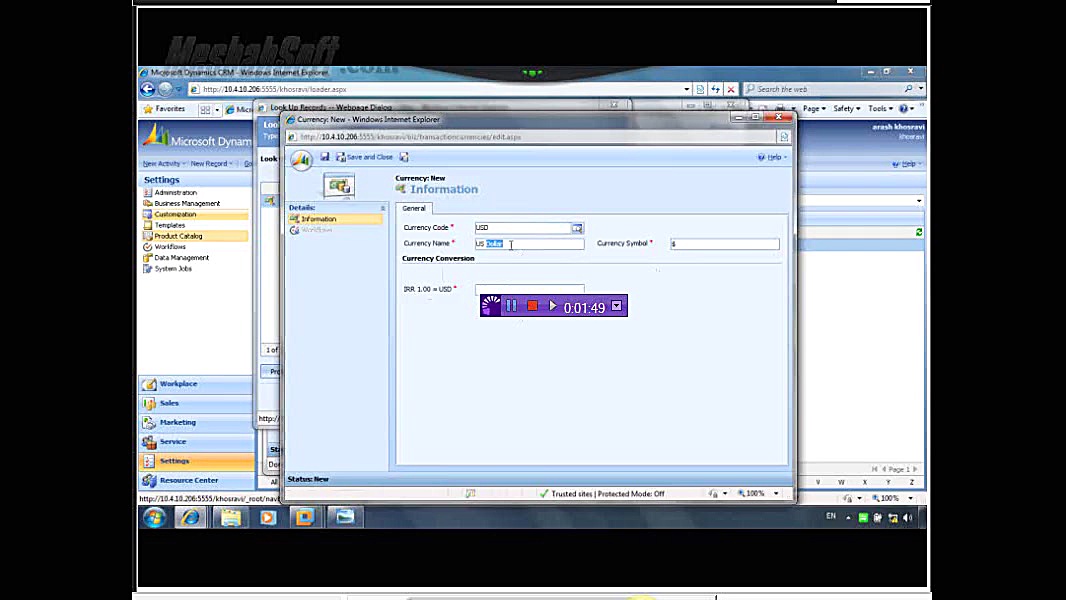This screenshot has height=600, width=1066.
Task: Save the currency with the floppy disk icon
Action: 325,157
